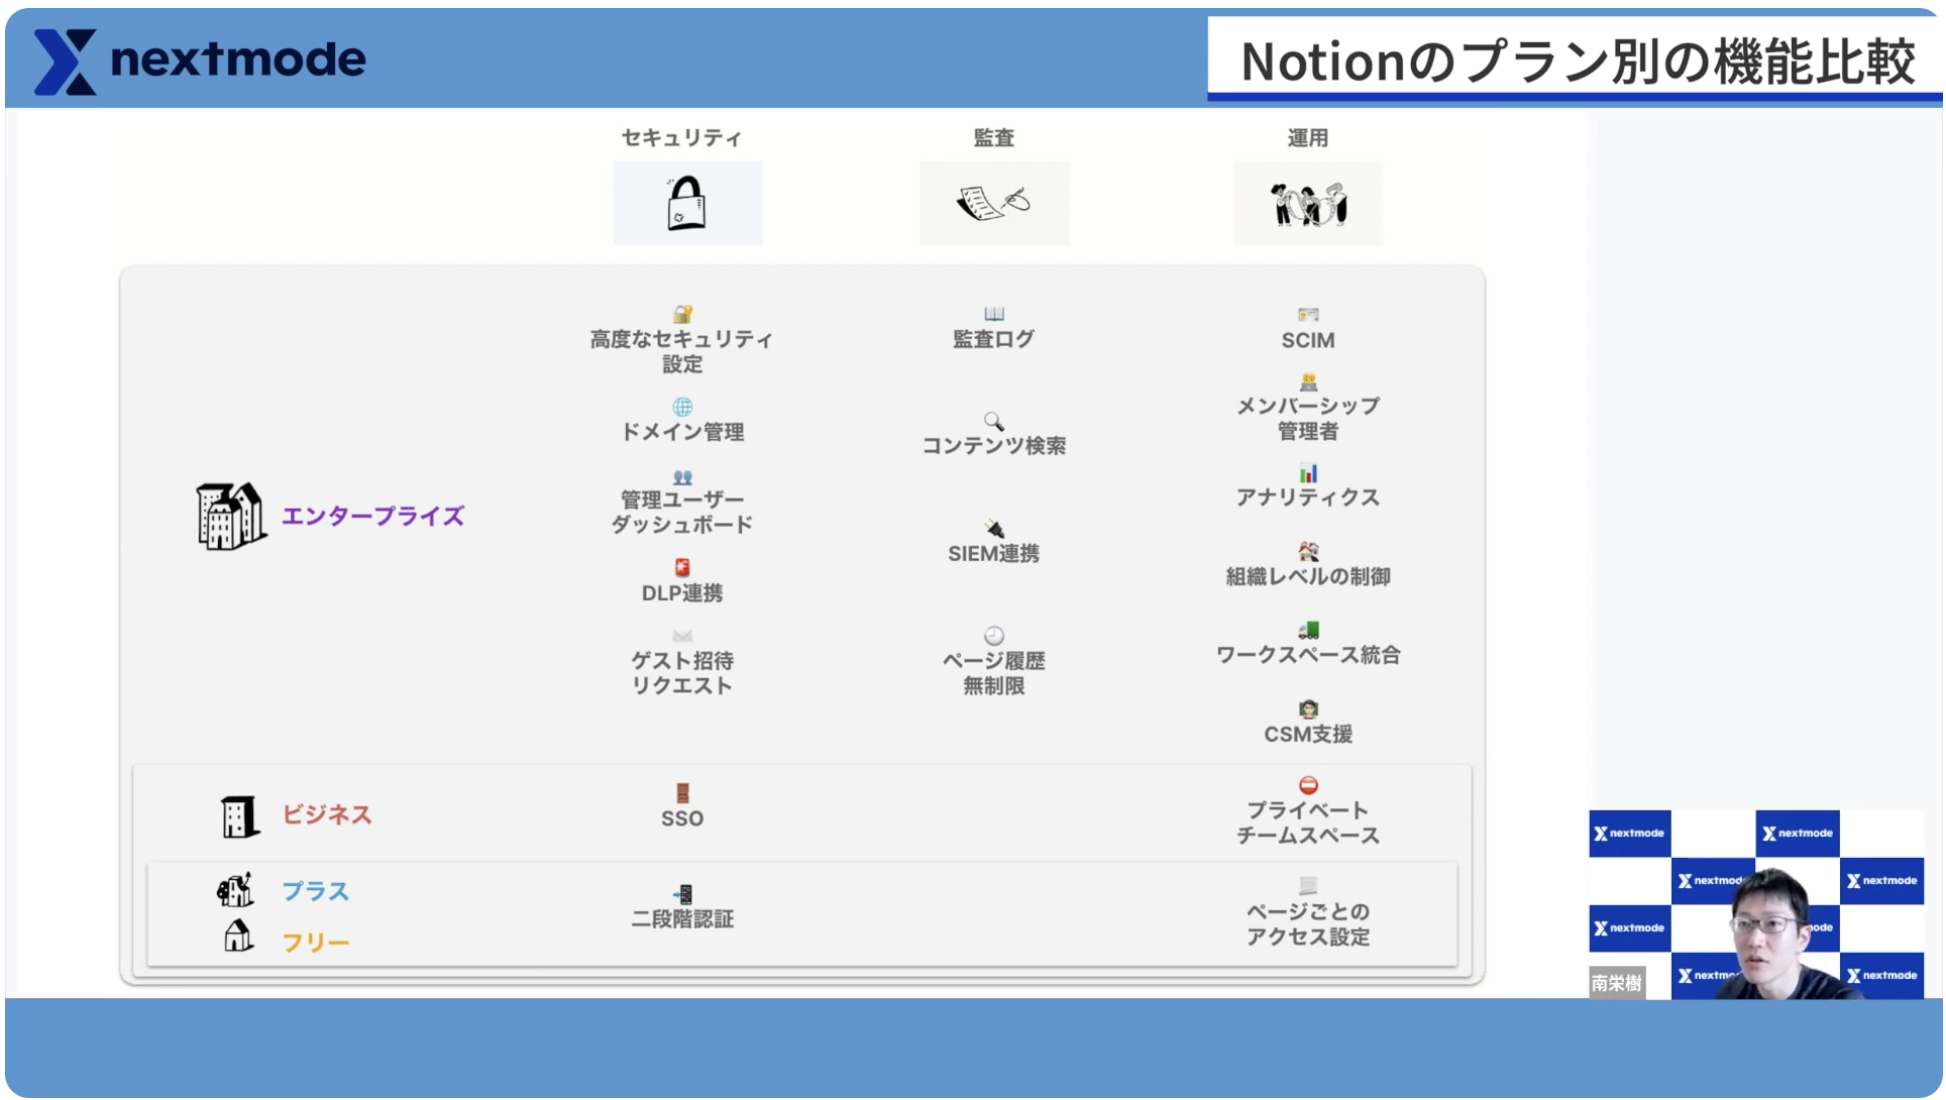Click the globe icon for ドメイン管理
Viewport: 1946px width, 1100px height.
683,407
